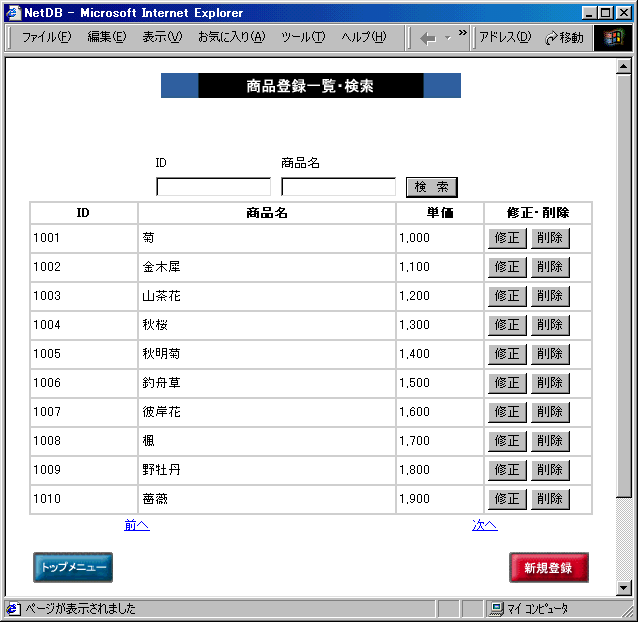Click 修正 for product 1004 秋桜
The height and width of the screenshot is (622, 638).
click(507, 325)
